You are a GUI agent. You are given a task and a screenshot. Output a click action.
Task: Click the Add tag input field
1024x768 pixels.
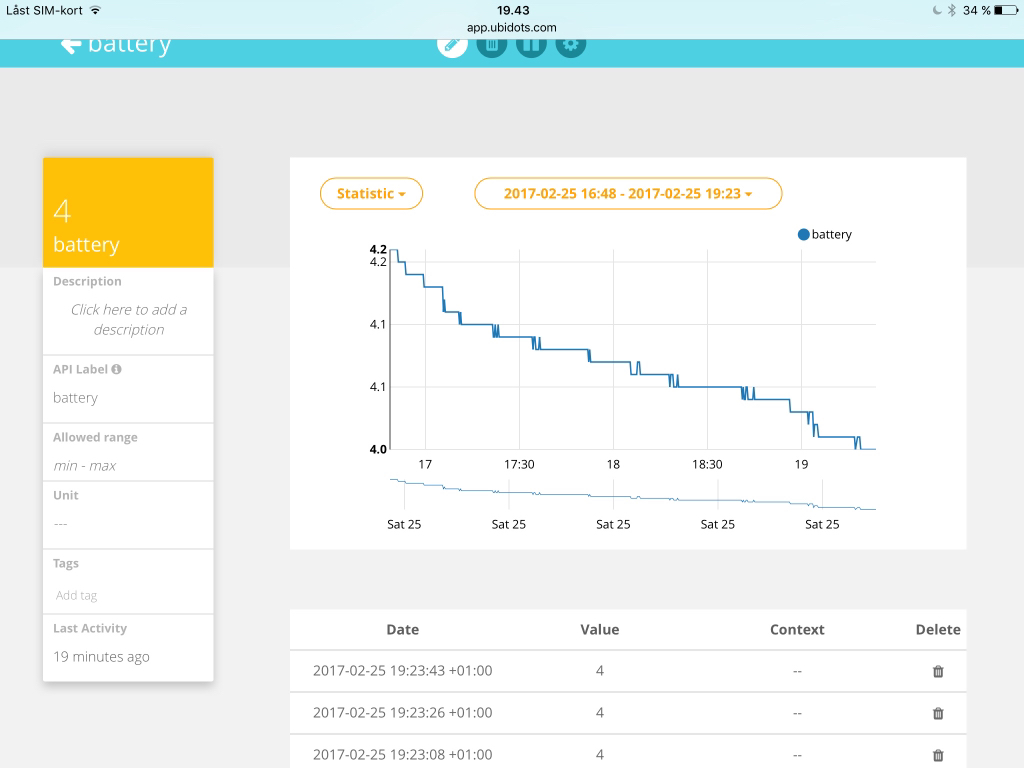pyautogui.click(x=77, y=595)
